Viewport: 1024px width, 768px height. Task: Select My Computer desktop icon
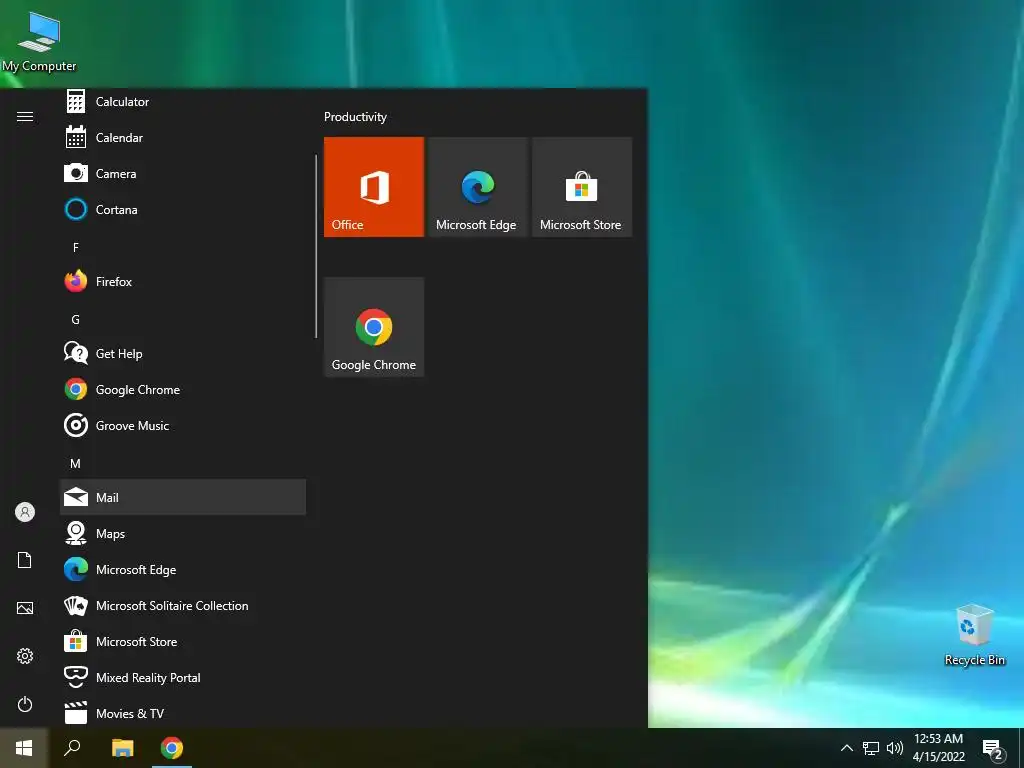(39, 43)
